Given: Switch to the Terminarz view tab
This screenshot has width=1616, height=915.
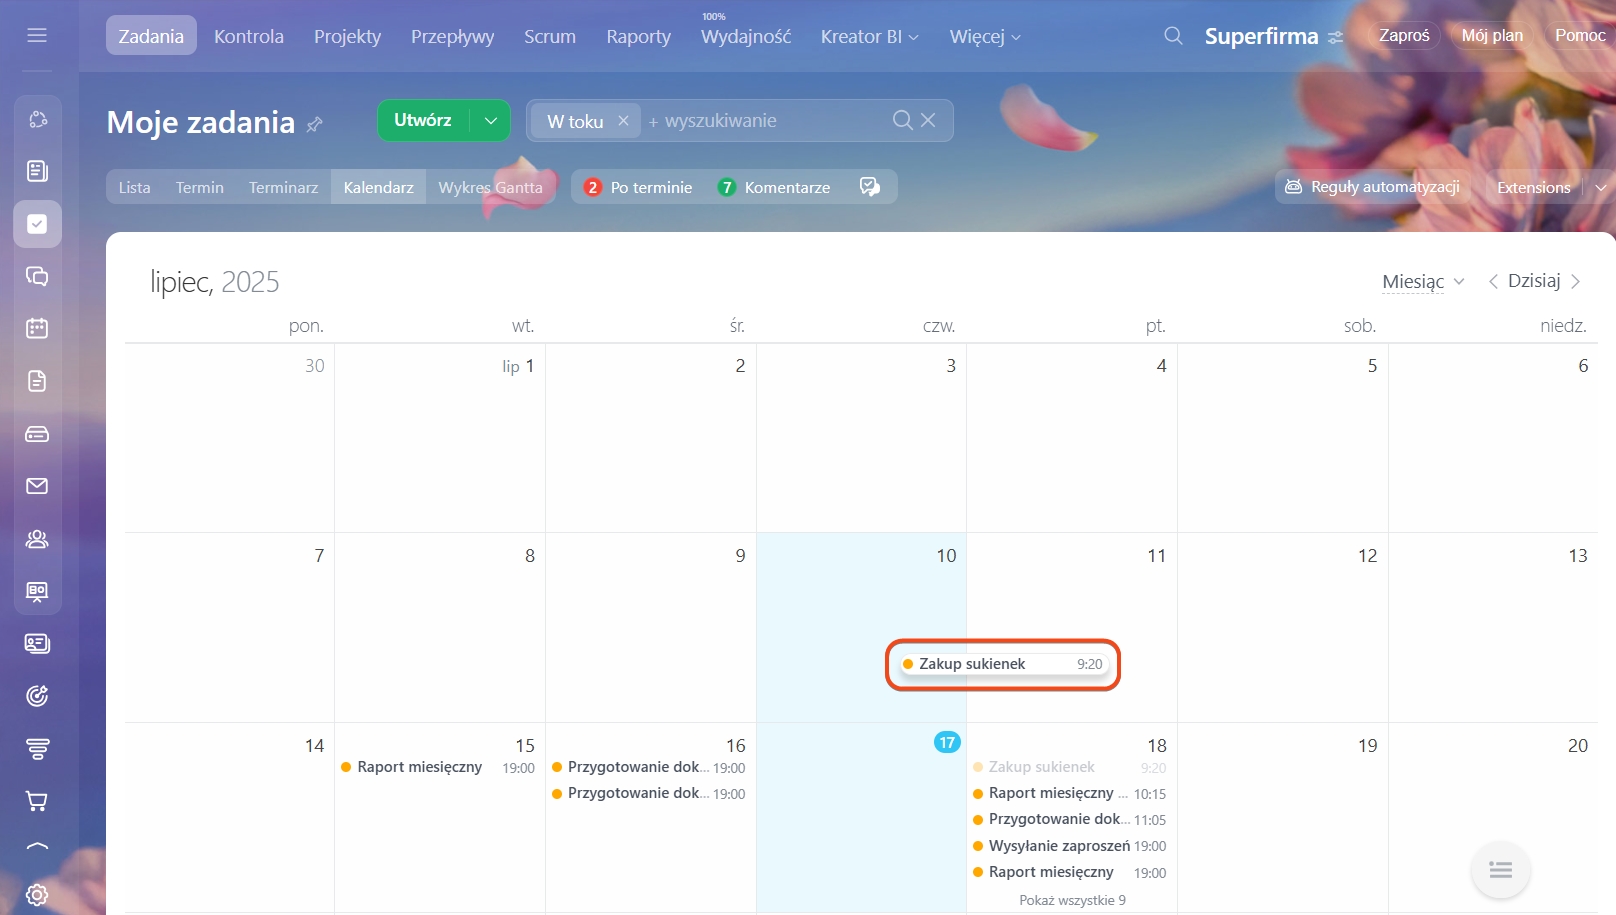Looking at the screenshot, I should (283, 187).
